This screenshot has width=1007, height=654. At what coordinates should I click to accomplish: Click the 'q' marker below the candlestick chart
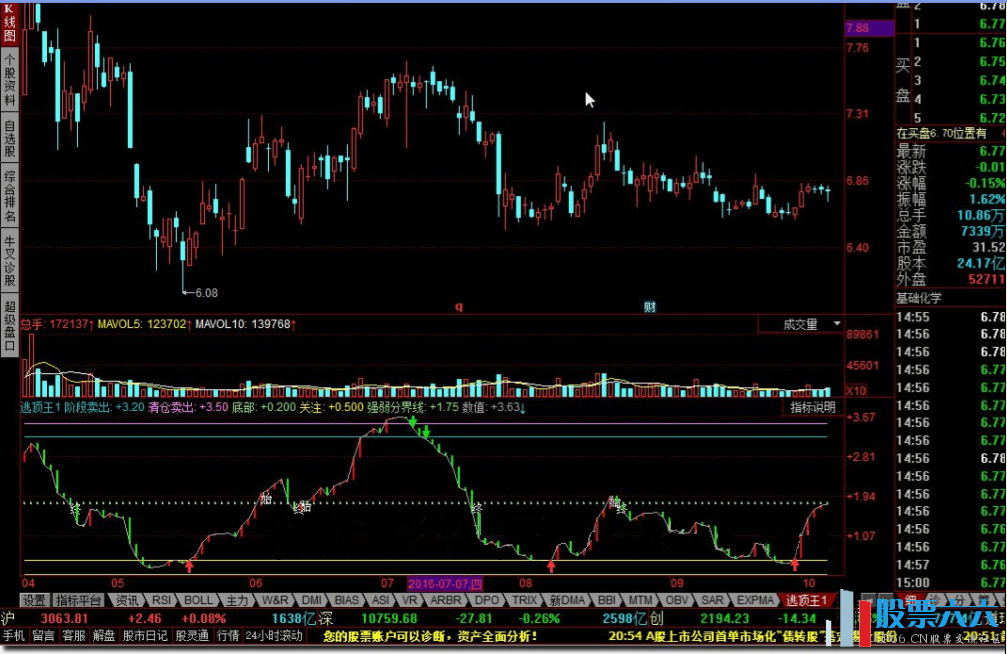coord(459,307)
